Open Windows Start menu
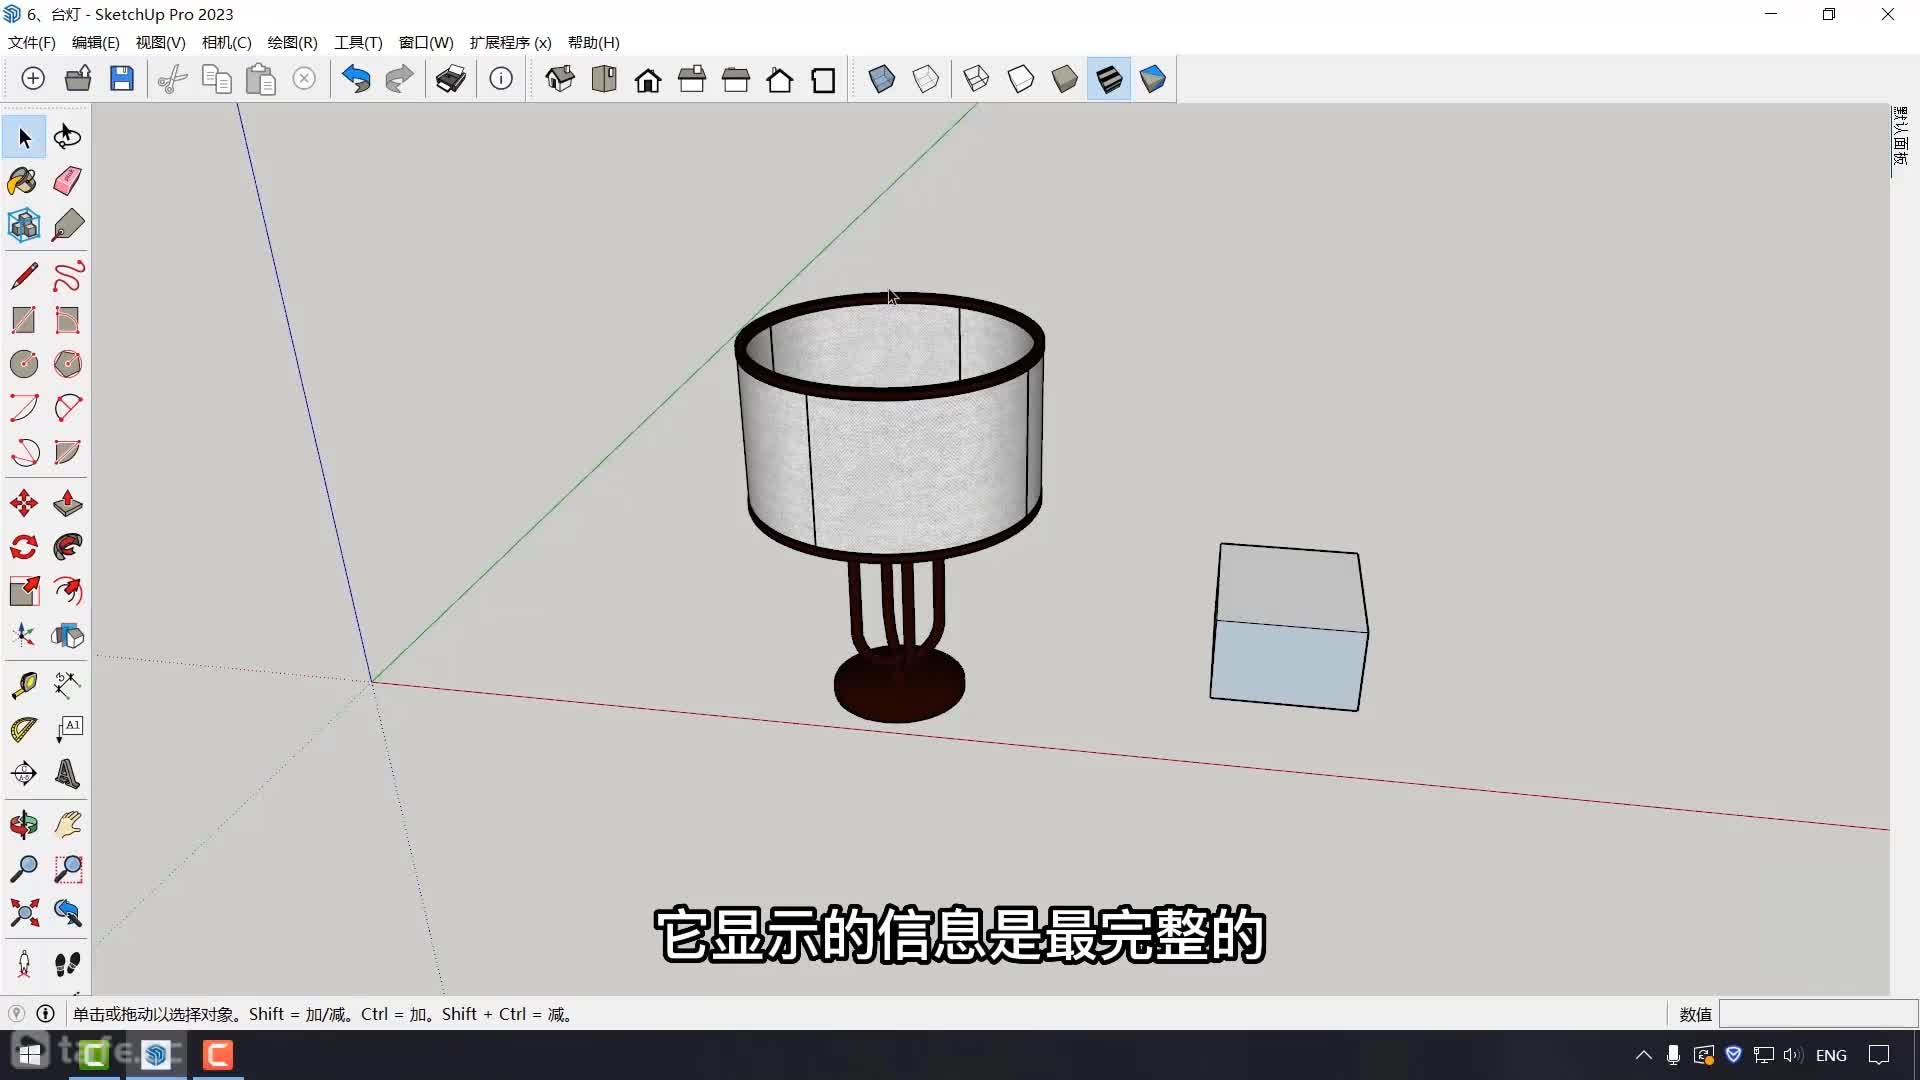The height and width of the screenshot is (1080, 1920). pyautogui.click(x=30, y=1055)
